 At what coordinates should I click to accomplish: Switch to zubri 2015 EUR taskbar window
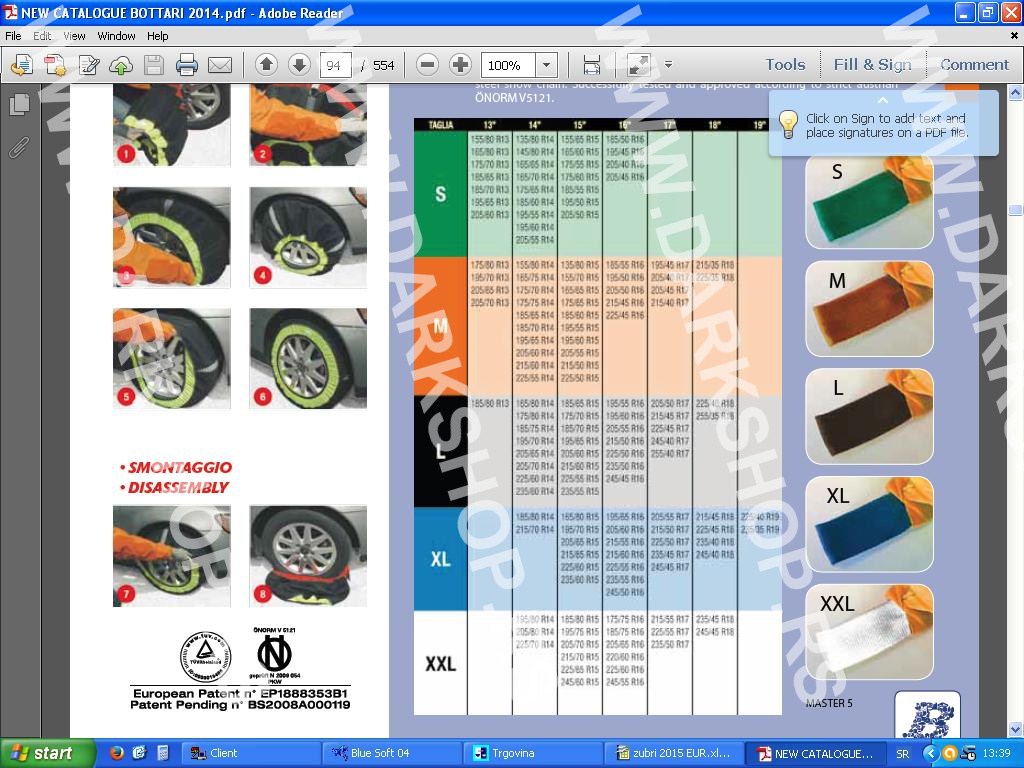675,754
